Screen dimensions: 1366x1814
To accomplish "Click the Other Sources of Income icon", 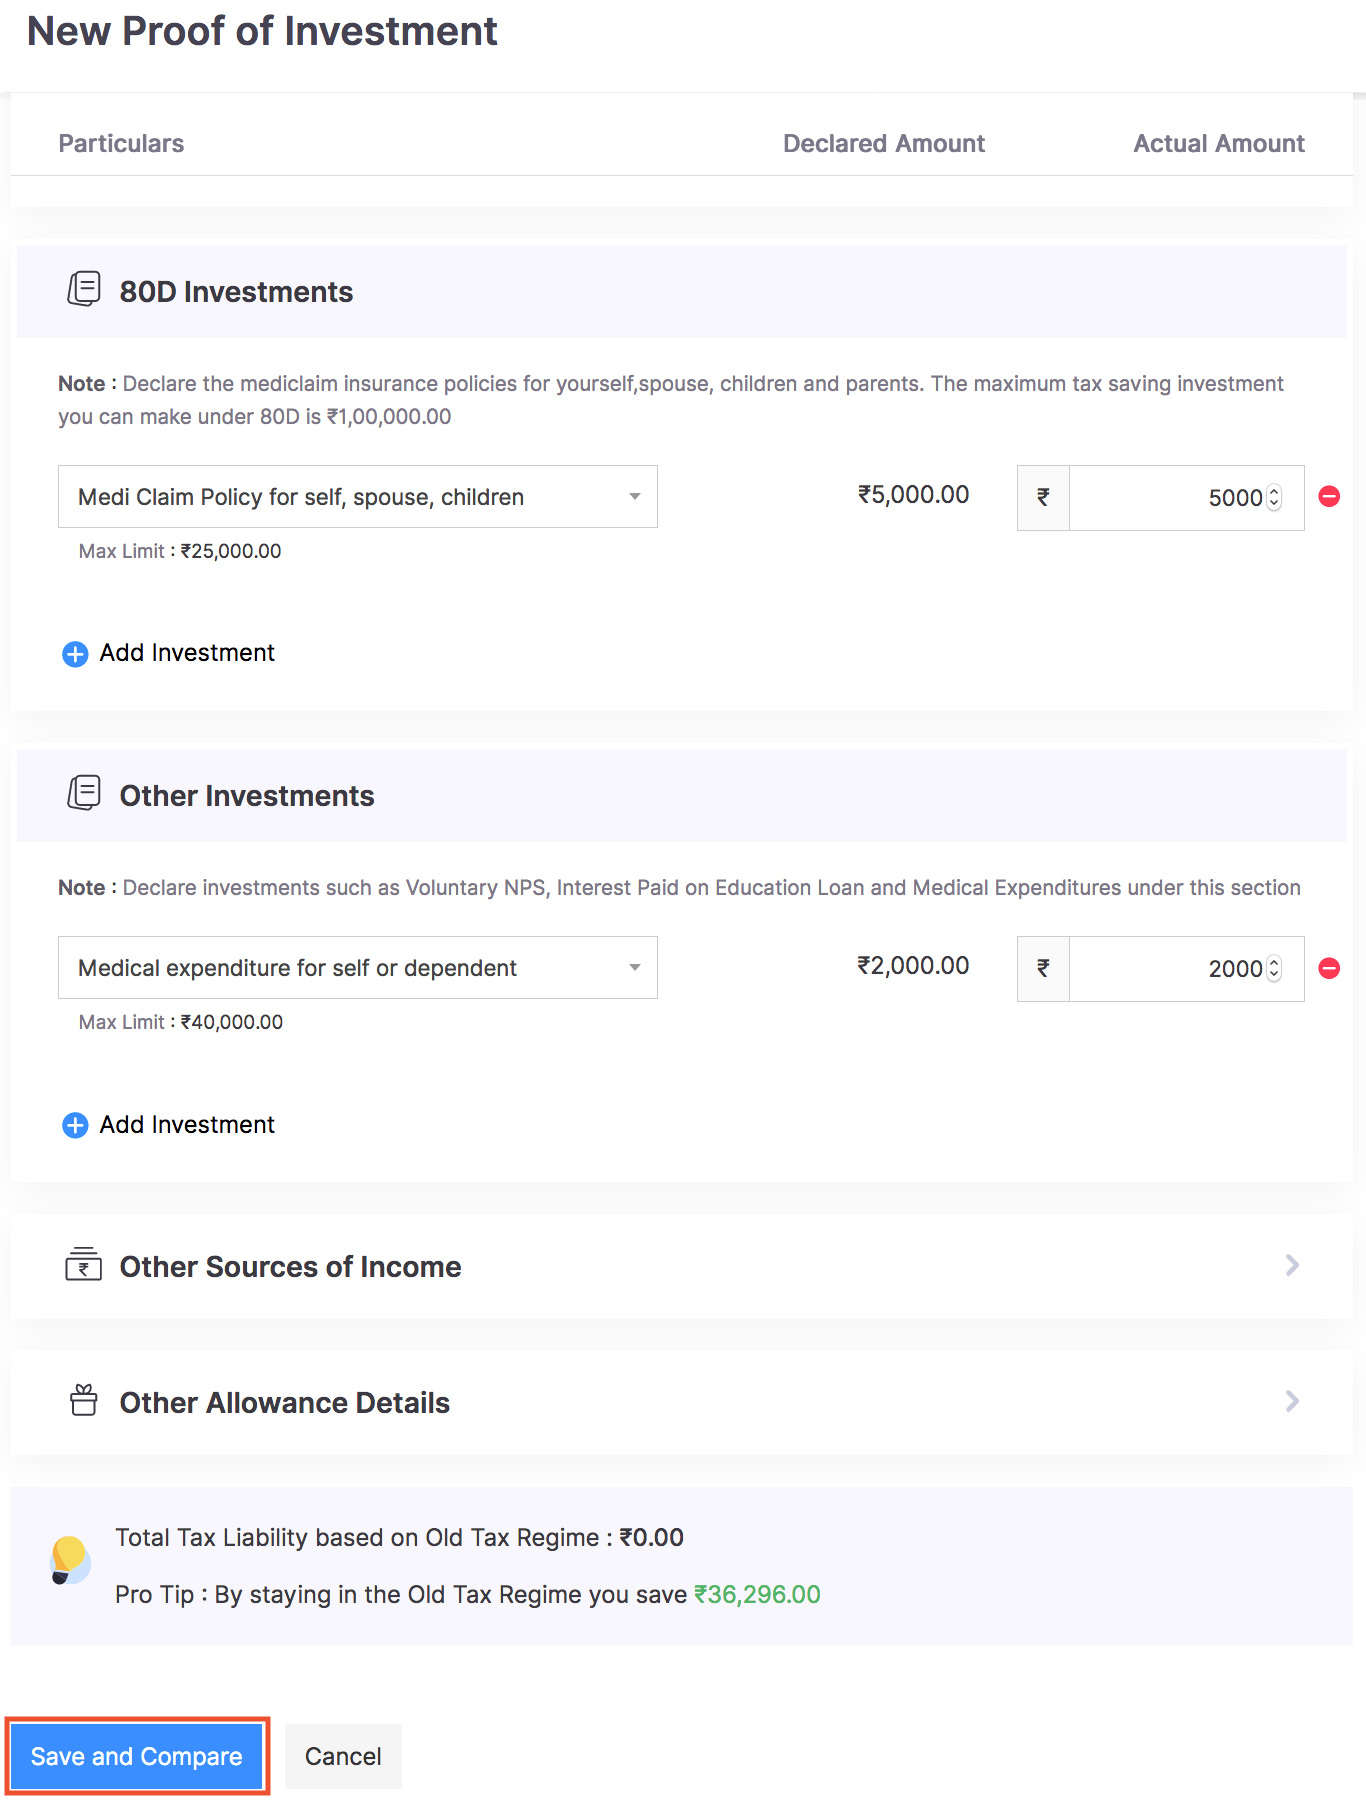I will tap(84, 1265).
